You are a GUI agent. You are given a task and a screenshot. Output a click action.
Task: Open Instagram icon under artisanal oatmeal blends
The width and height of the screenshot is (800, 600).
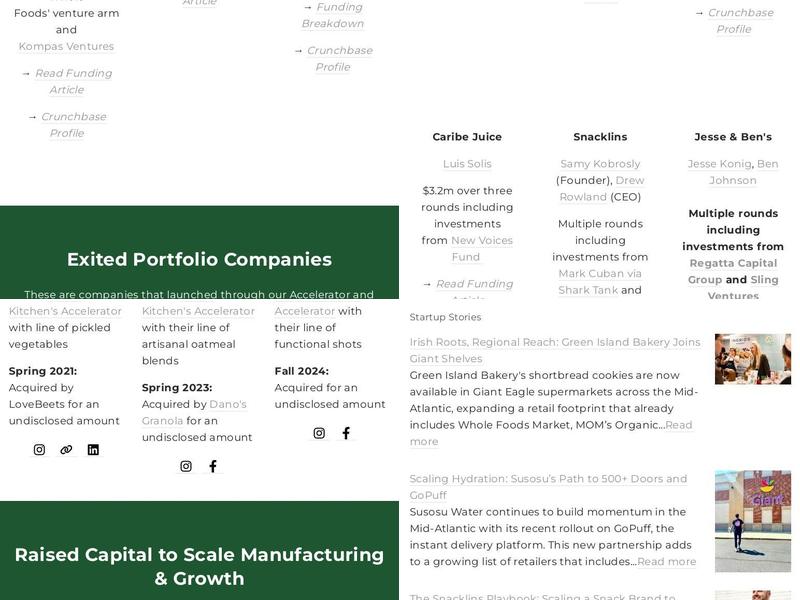pos(186,466)
